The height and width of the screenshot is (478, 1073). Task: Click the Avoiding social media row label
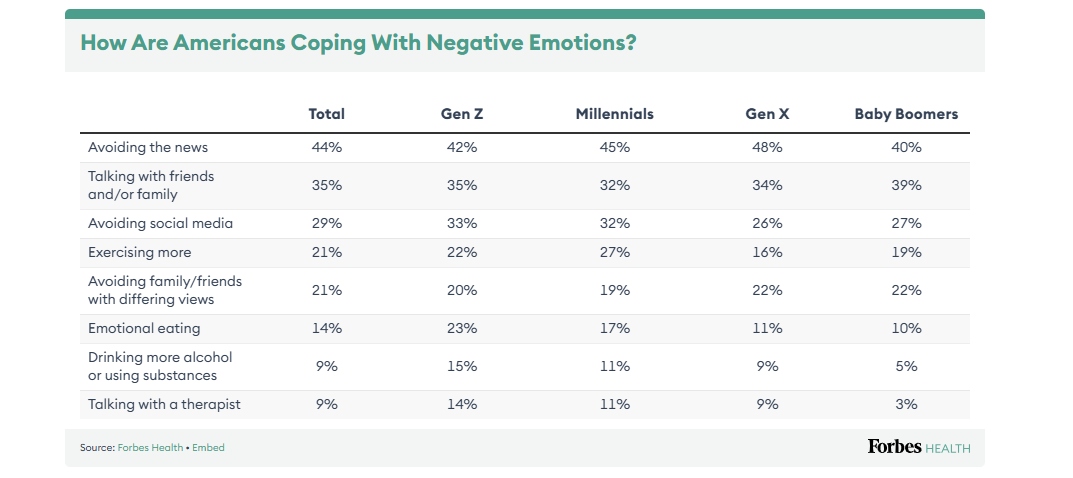[x=160, y=223]
